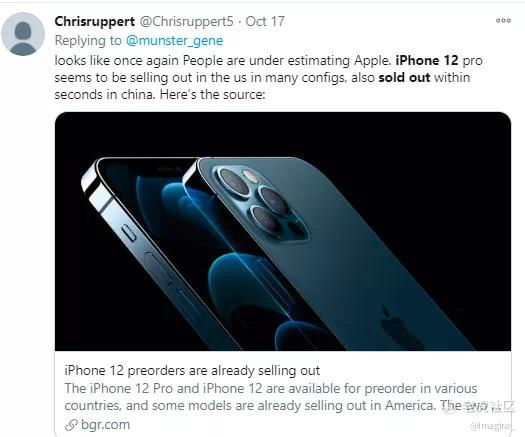The image size is (525, 437).
Task: Click the @Chrisruppert5 handle
Action: 186,21
